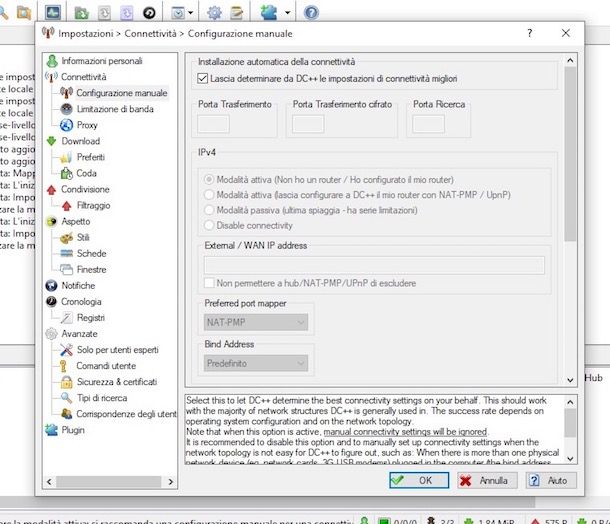Viewport: 610px width, 524px height.
Task: Select Connettività in the settings tree
Action: click(83, 77)
